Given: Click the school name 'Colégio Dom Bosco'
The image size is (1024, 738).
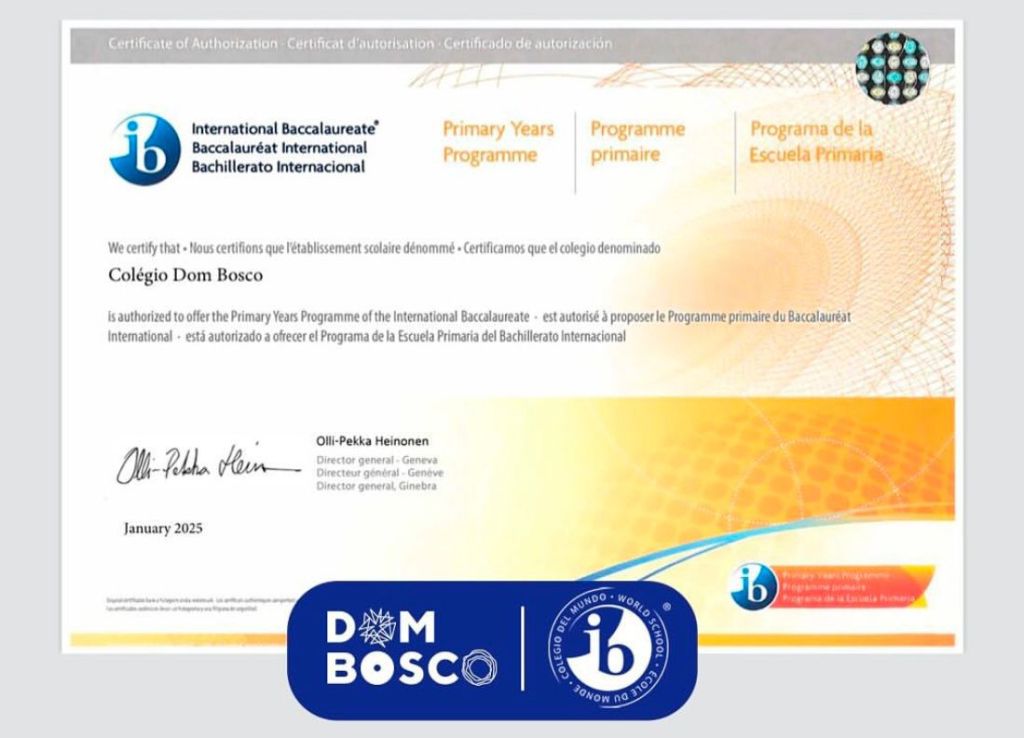Looking at the screenshot, I should pyautogui.click(x=185, y=274).
